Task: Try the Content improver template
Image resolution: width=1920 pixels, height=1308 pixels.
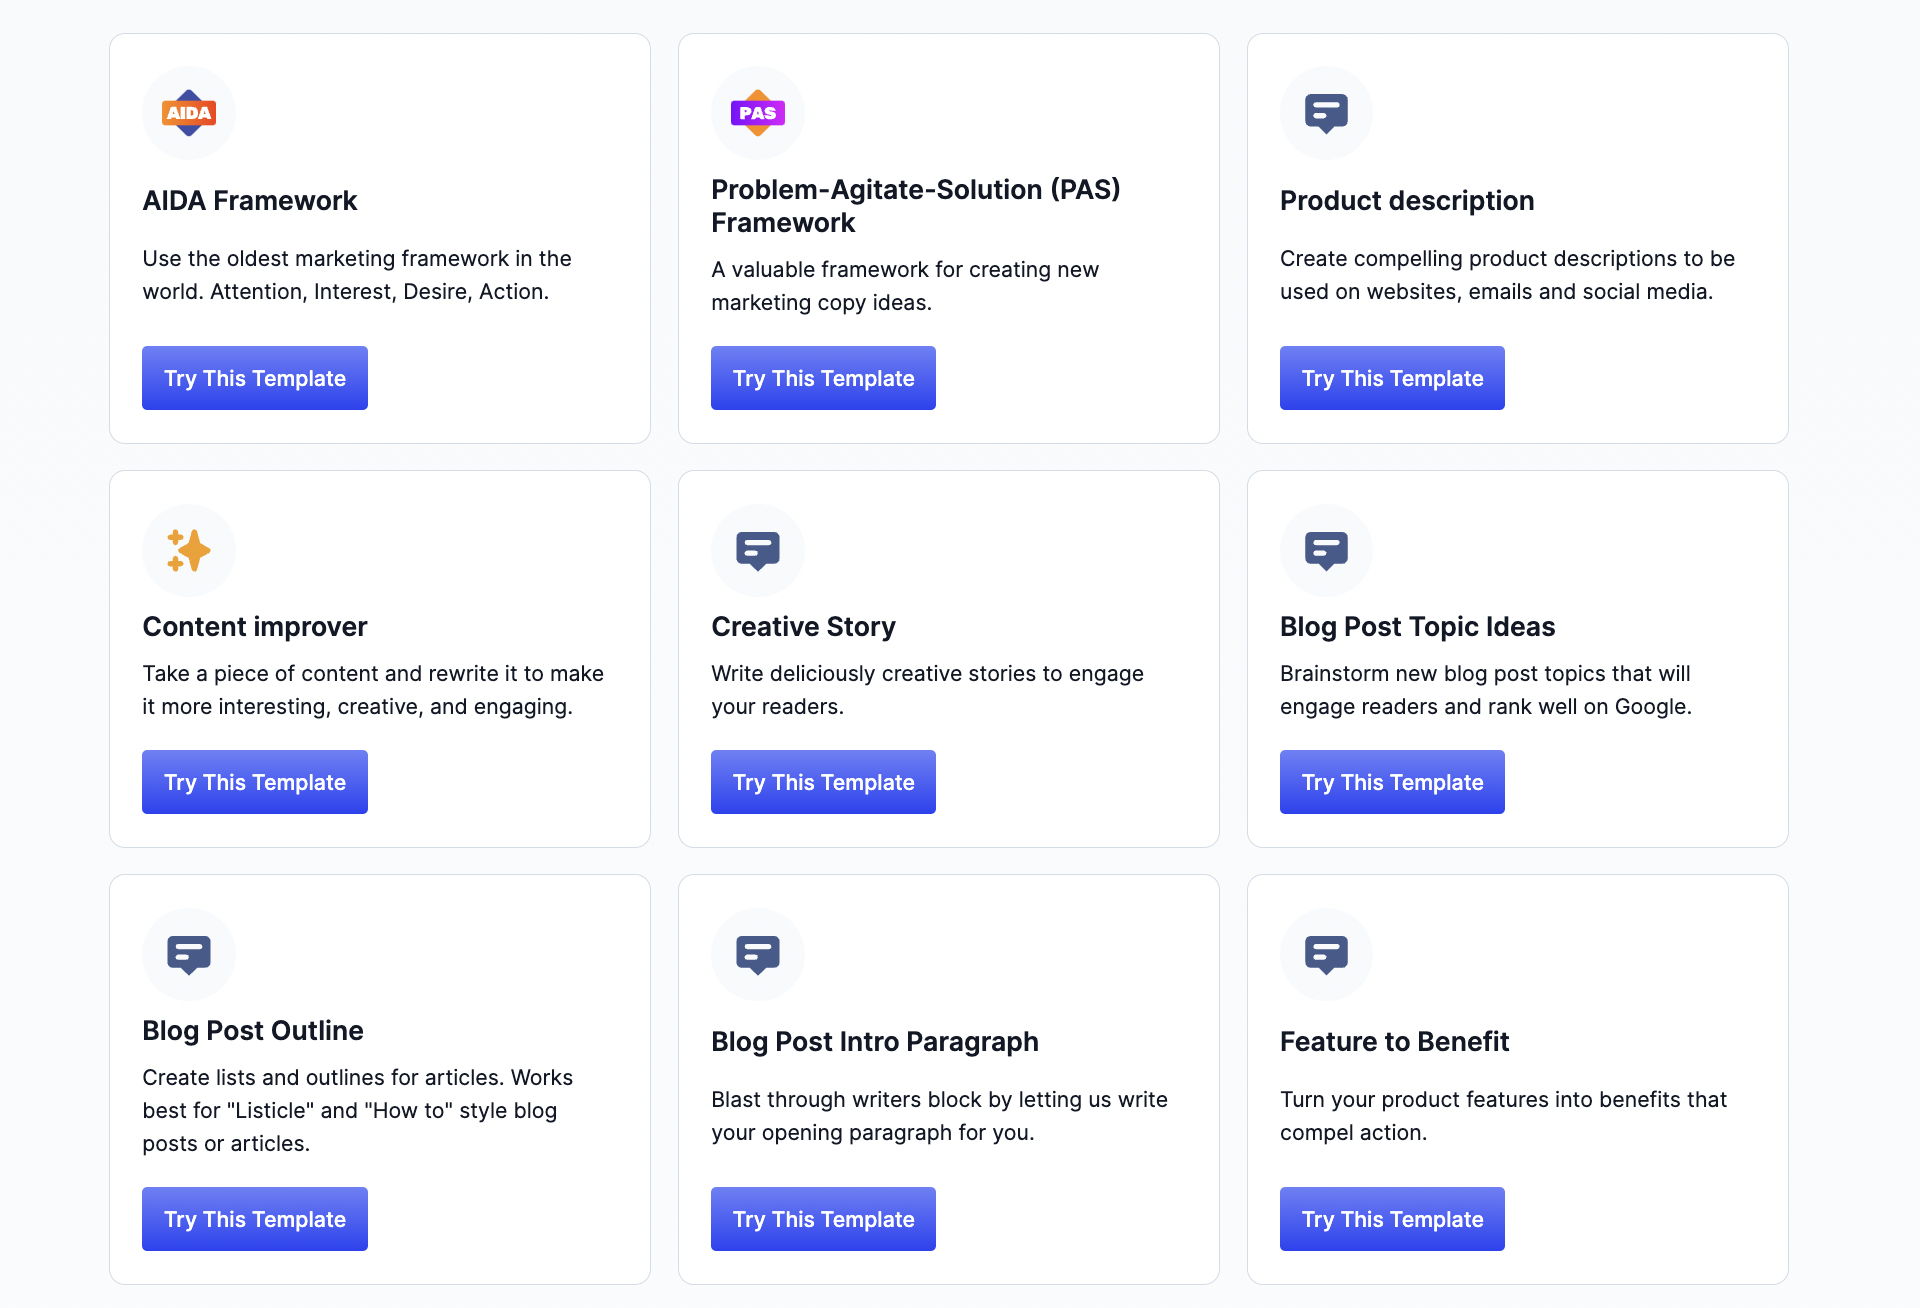Action: coord(254,782)
